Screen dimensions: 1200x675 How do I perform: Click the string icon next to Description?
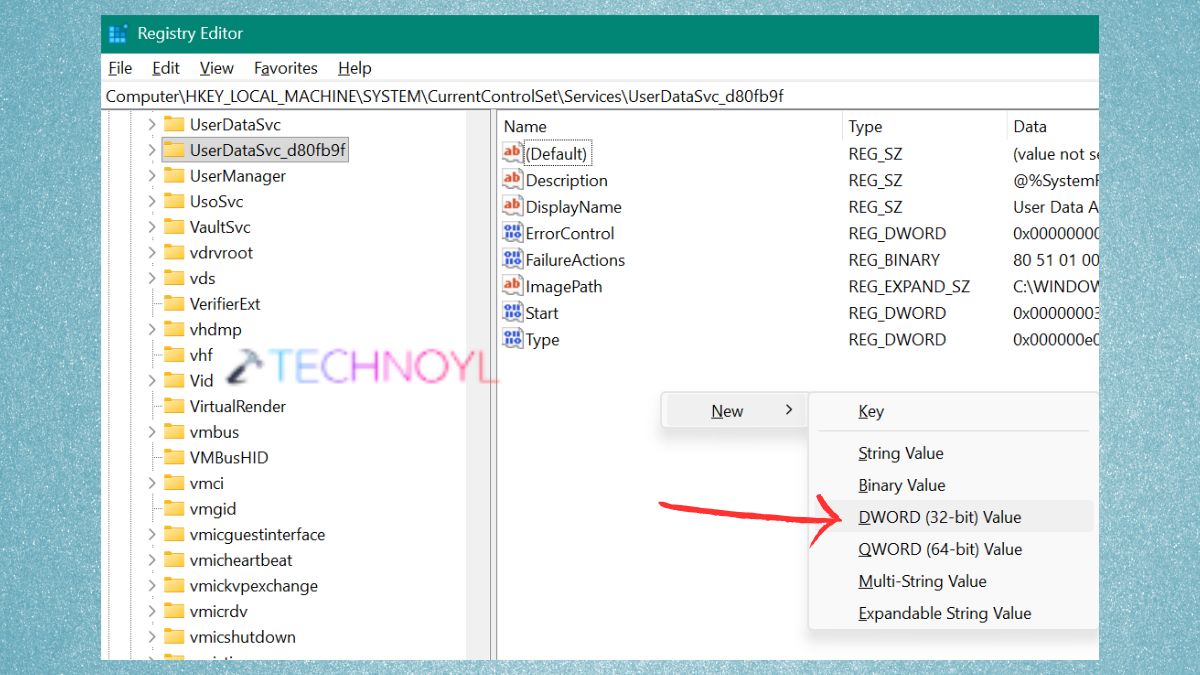click(x=513, y=180)
